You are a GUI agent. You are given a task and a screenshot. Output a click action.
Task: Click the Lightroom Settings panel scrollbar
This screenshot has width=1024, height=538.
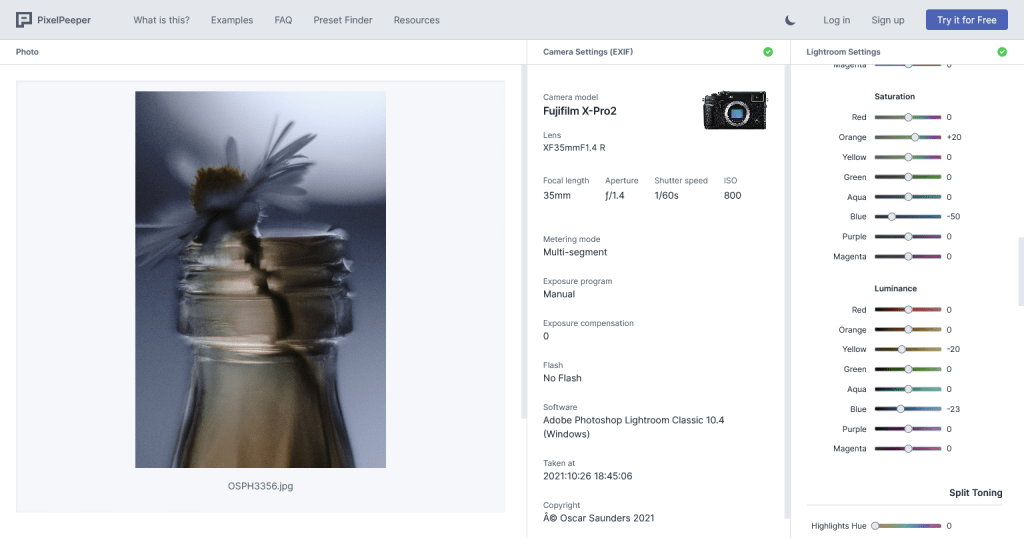1020,270
